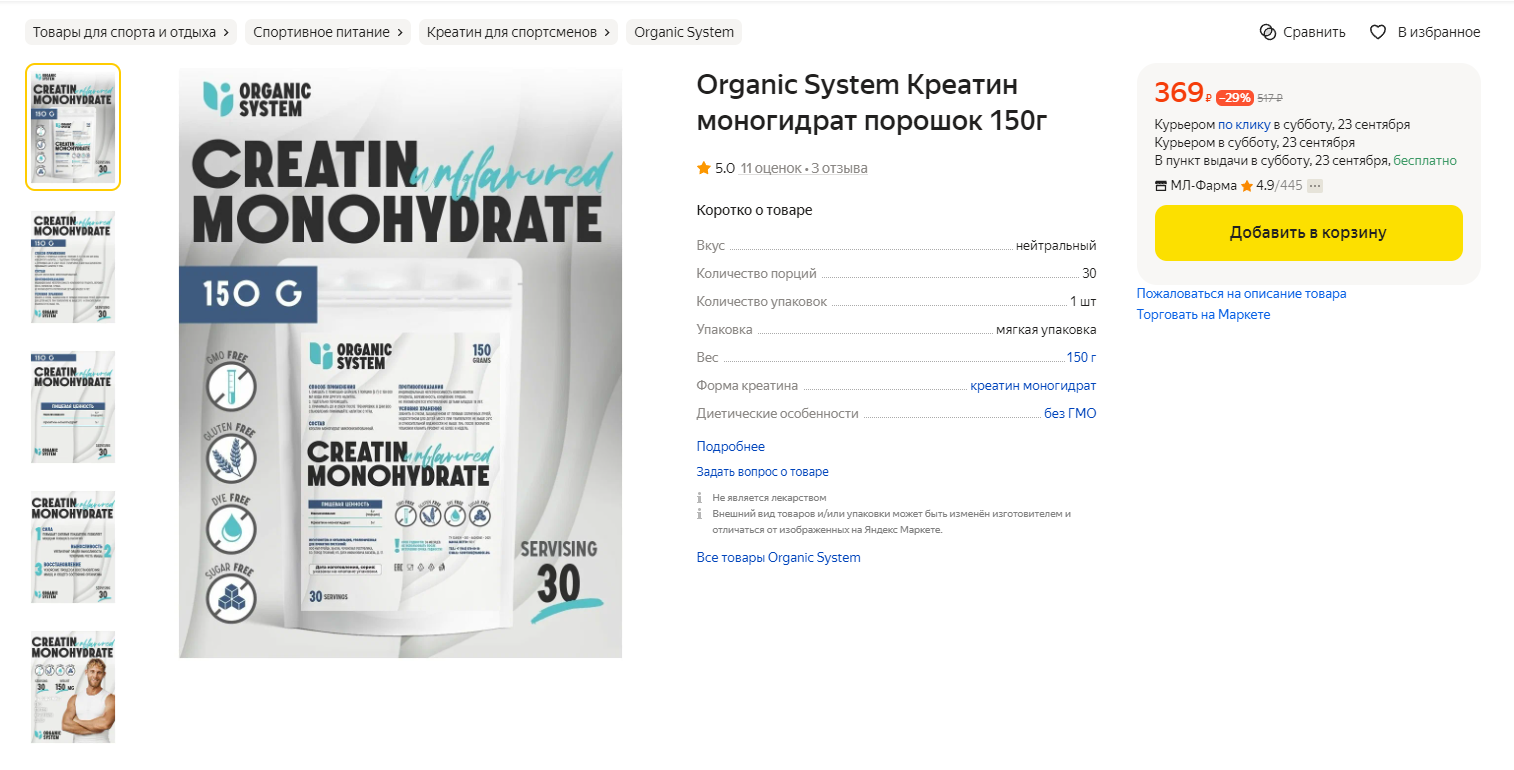This screenshot has width=1514, height=770.
Task: Click the info icon beside Не является лекарством
Action: click(700, 497)
